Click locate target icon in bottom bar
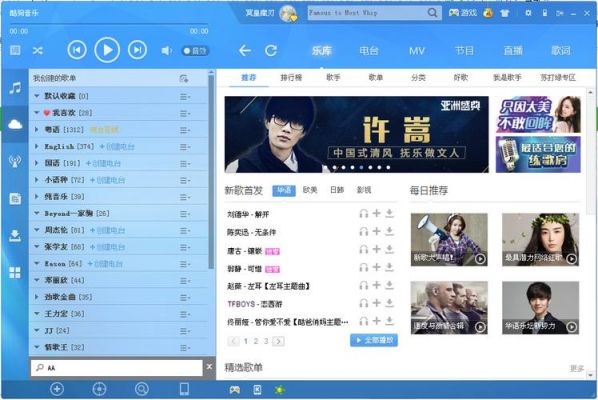 point(99,389)
